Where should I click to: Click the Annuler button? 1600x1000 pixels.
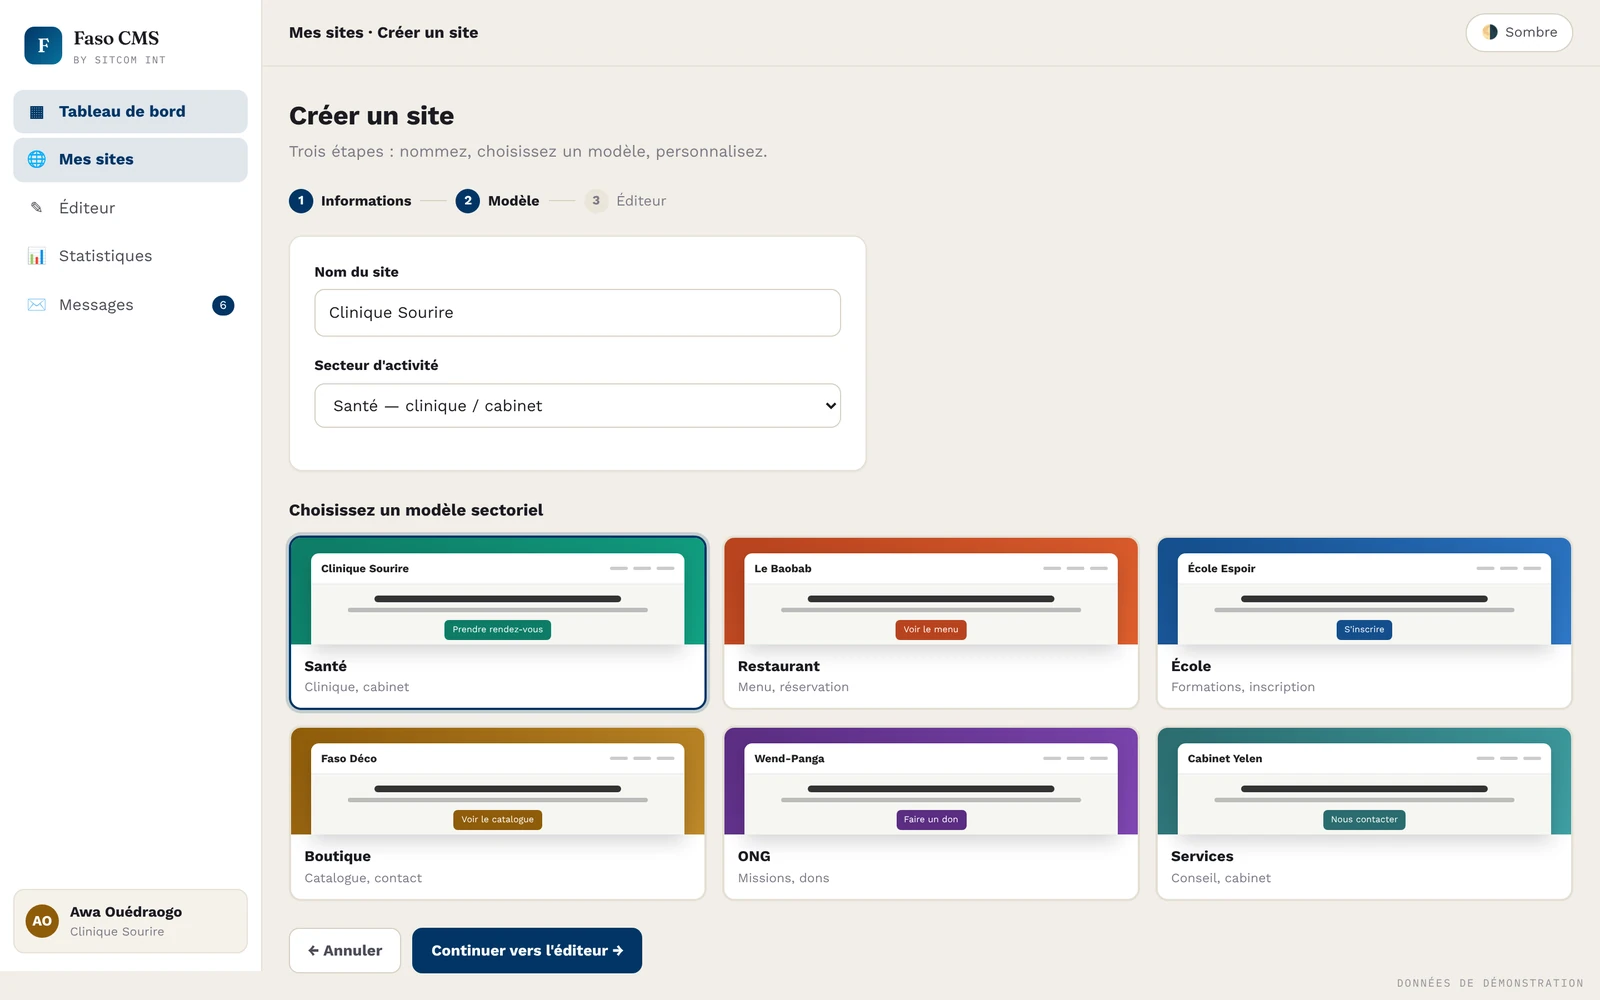pyautogui.click(x=345, y=951)
